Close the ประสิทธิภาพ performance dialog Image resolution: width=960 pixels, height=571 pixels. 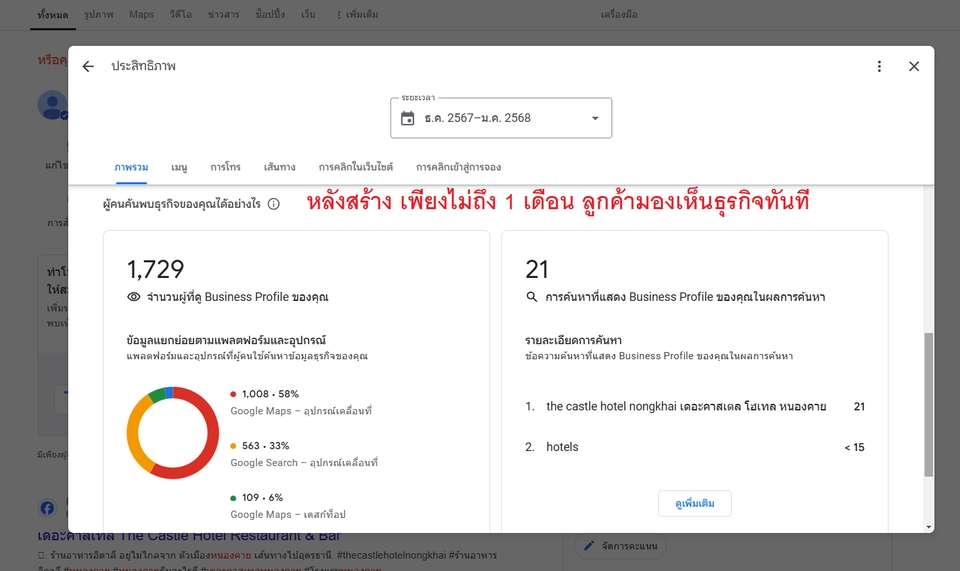tap(914, 66)
